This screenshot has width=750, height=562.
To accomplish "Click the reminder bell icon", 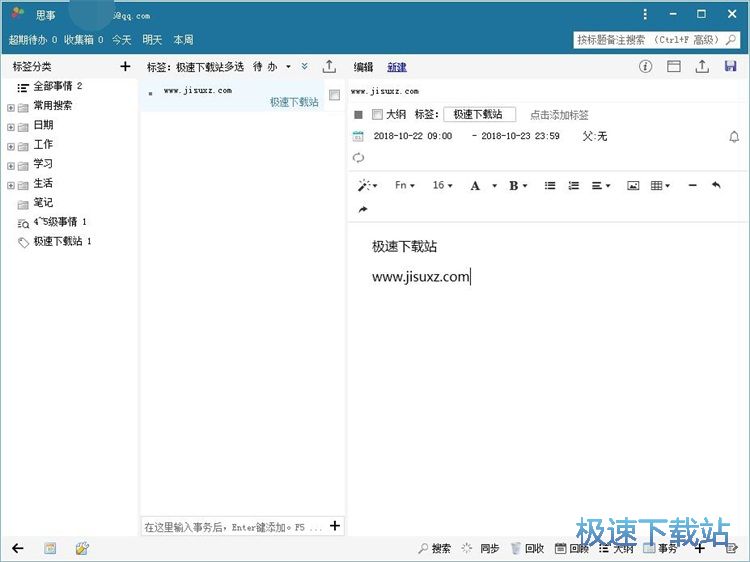I will pos(734,137).
